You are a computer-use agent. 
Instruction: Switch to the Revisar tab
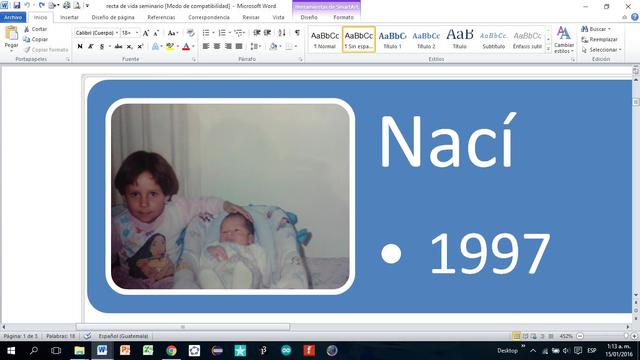[x=251, y=17]
